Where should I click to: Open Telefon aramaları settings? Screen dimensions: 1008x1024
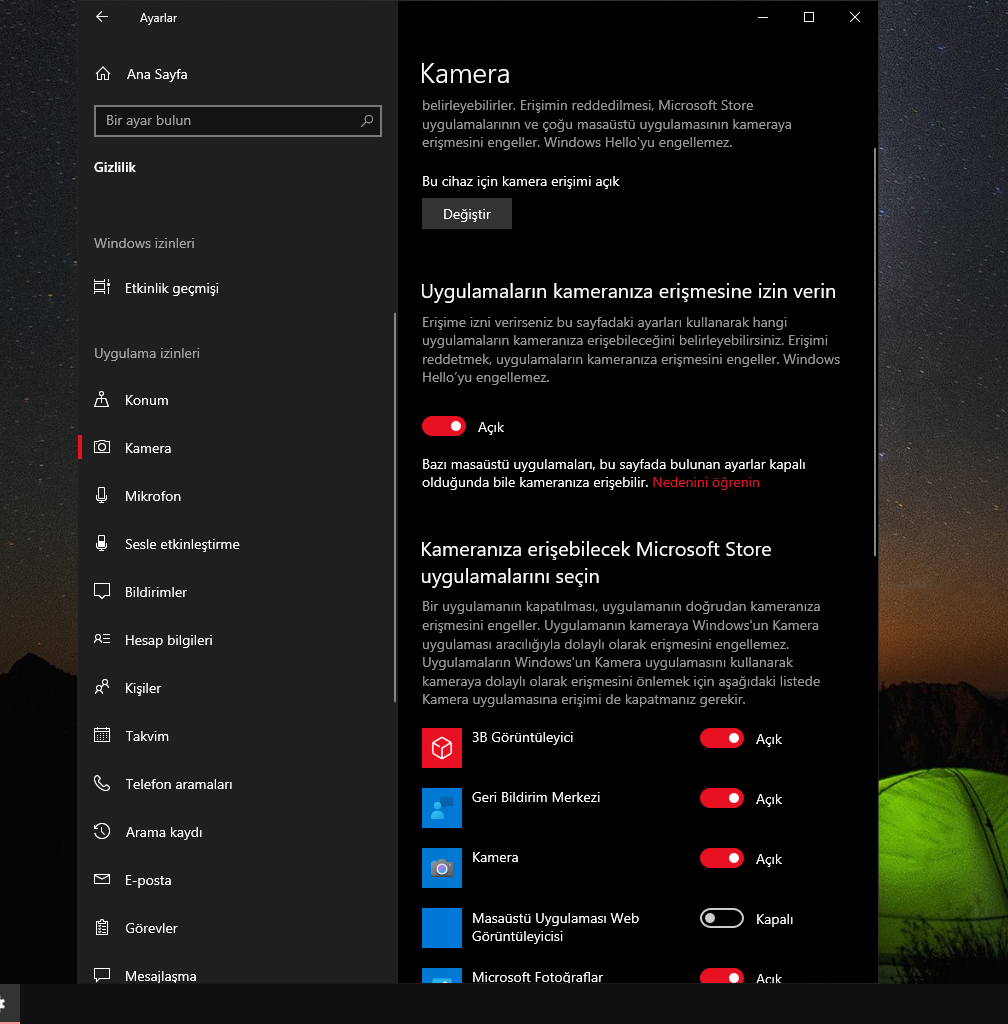click(236, 784)
